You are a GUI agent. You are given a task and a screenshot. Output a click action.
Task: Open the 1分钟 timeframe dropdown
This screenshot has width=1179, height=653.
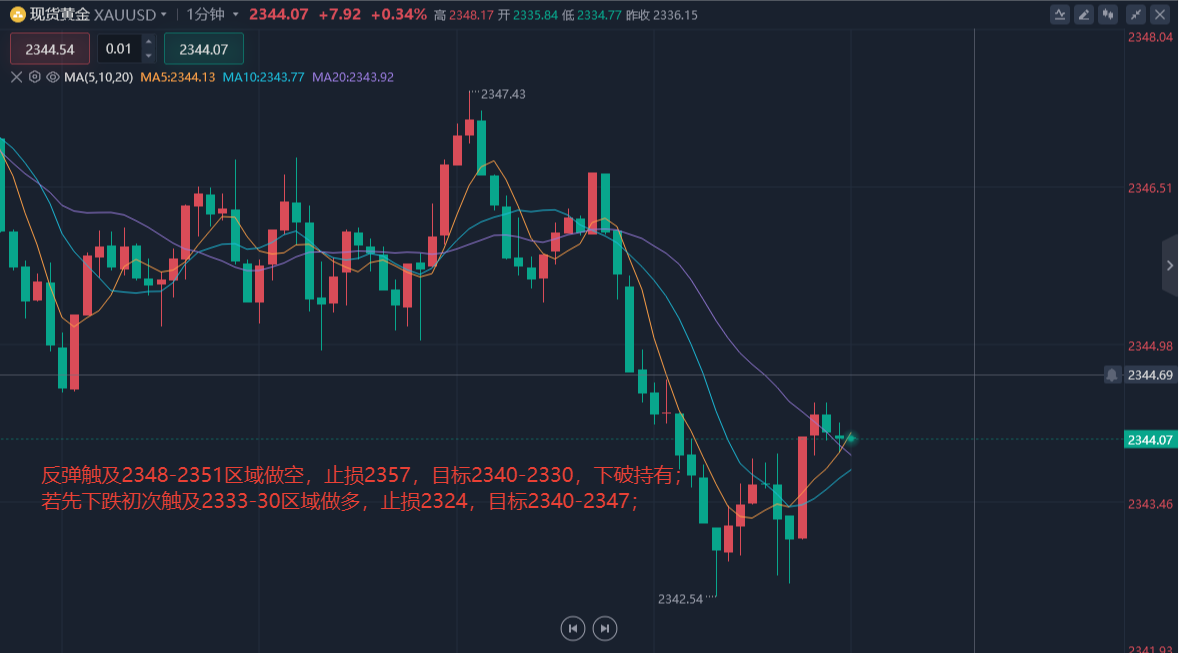click(x=236, y=14)
